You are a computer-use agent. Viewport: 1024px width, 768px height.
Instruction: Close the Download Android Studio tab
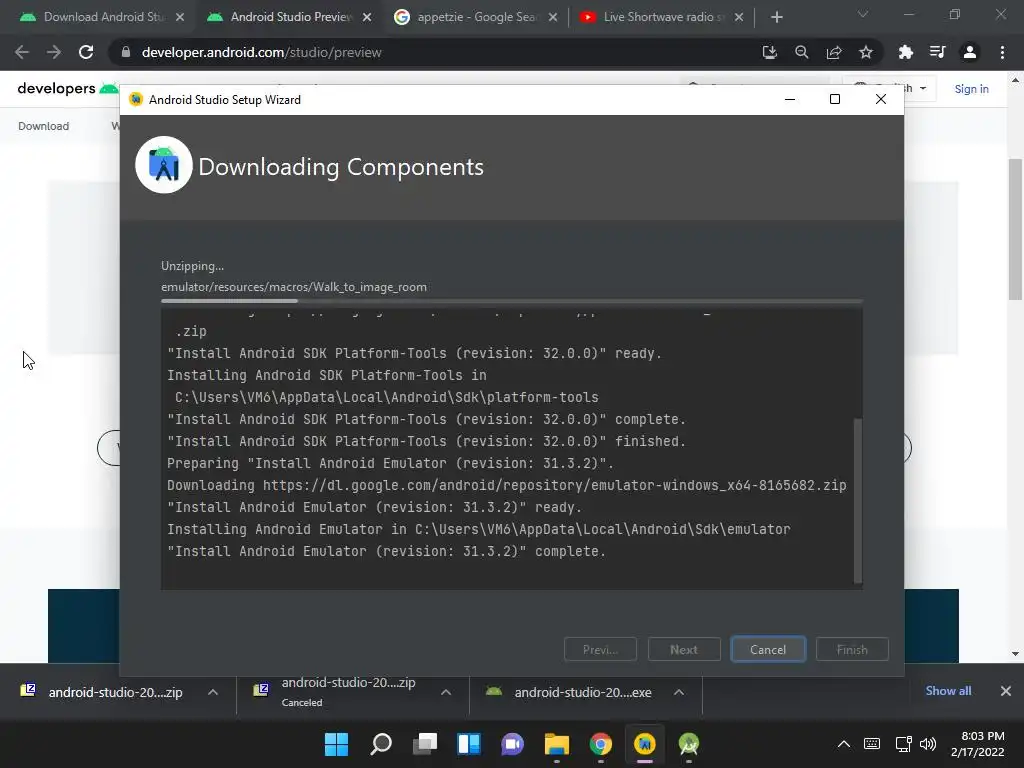tap(180, 18)
